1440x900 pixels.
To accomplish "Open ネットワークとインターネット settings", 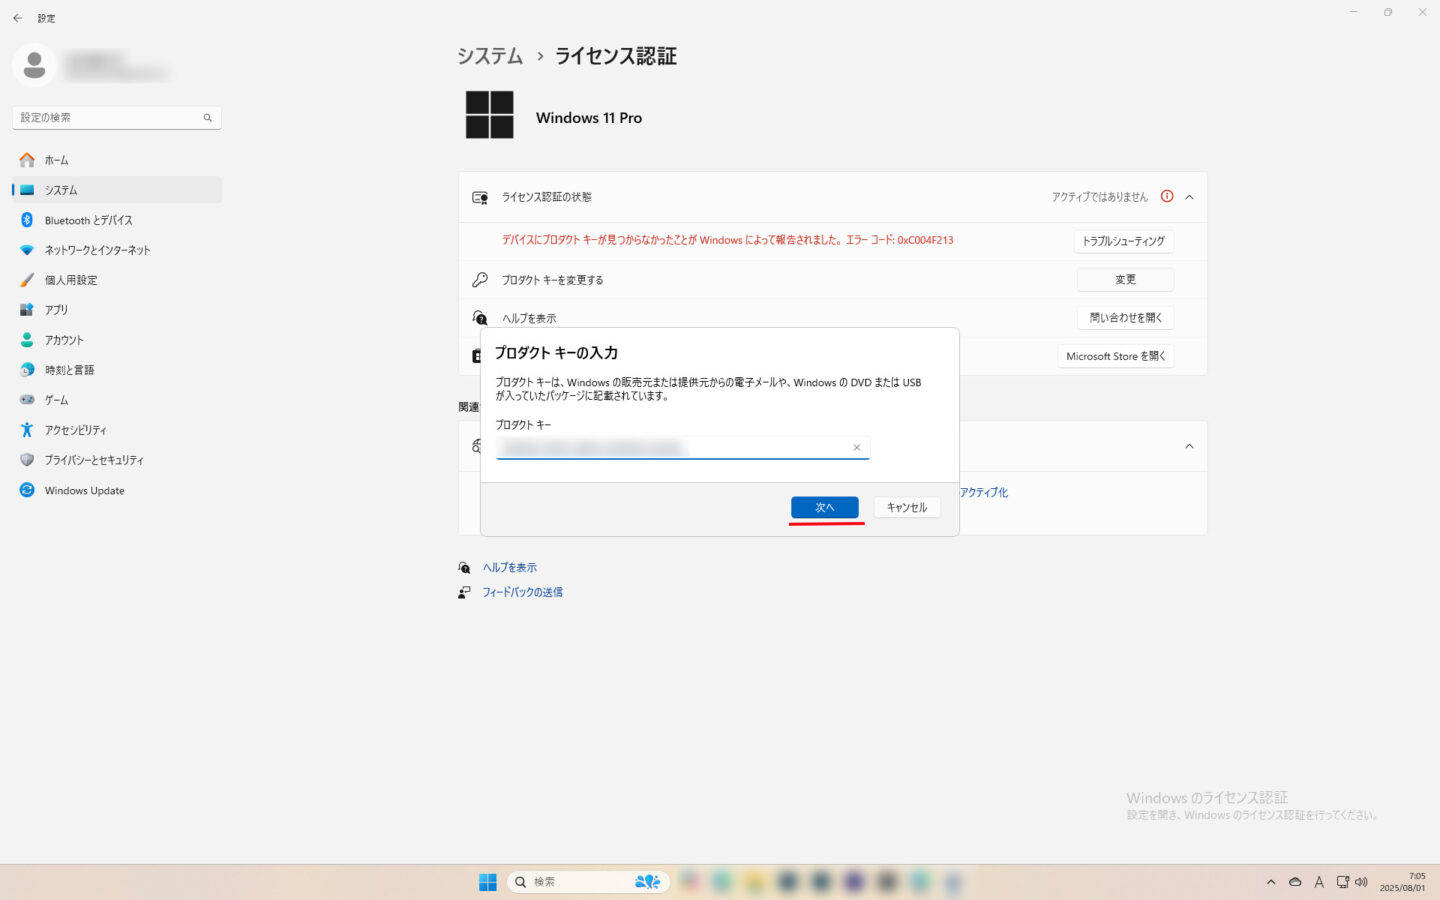I will (x=117, y=250).
